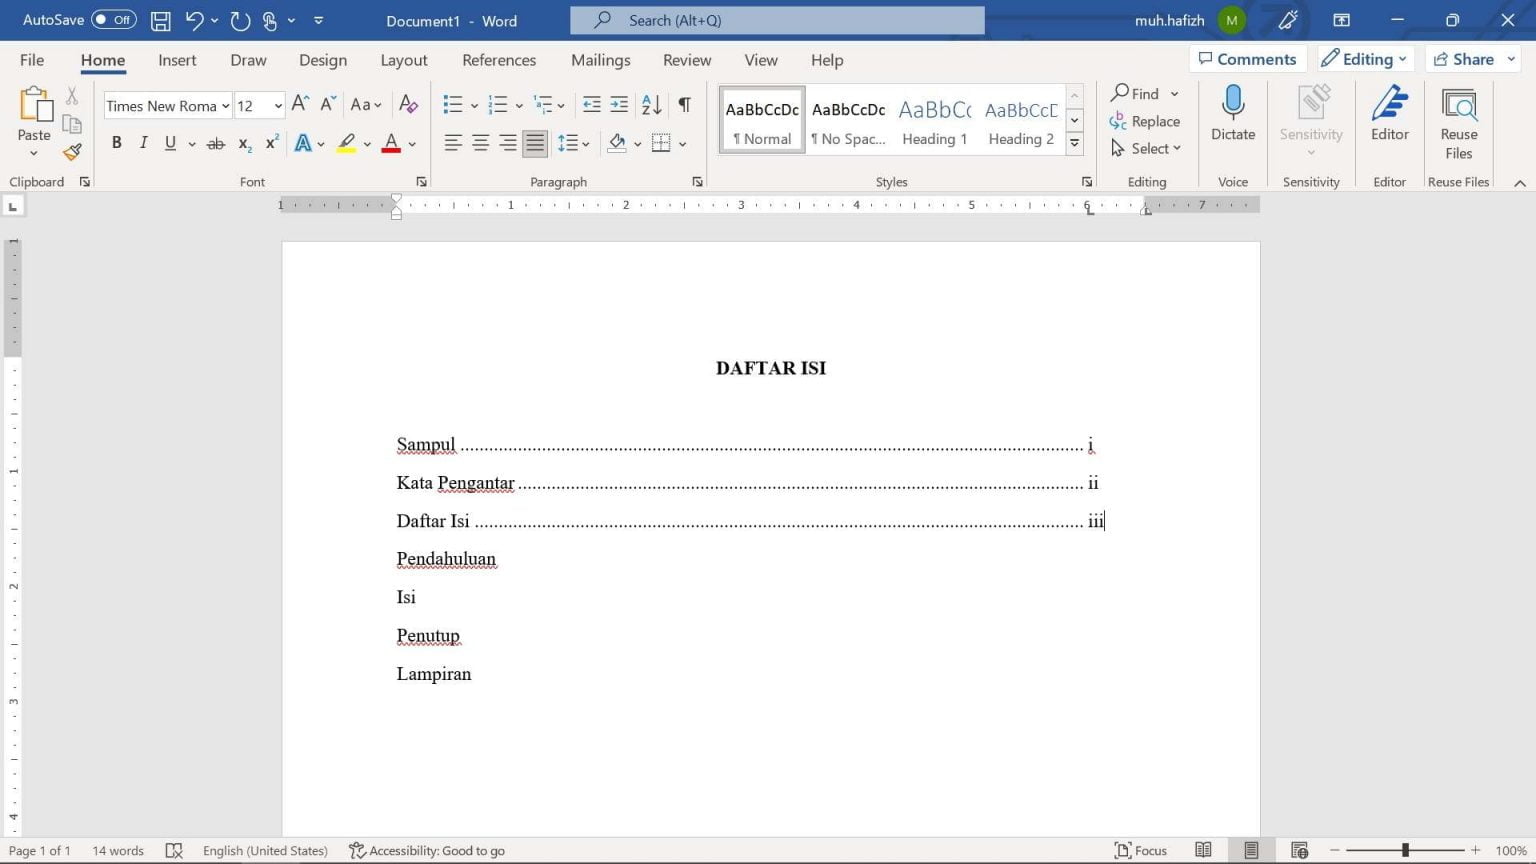Open the line spacing dropdown
Image resolution: width=1536 pixels, height=864 pixels.
(573, 143)
